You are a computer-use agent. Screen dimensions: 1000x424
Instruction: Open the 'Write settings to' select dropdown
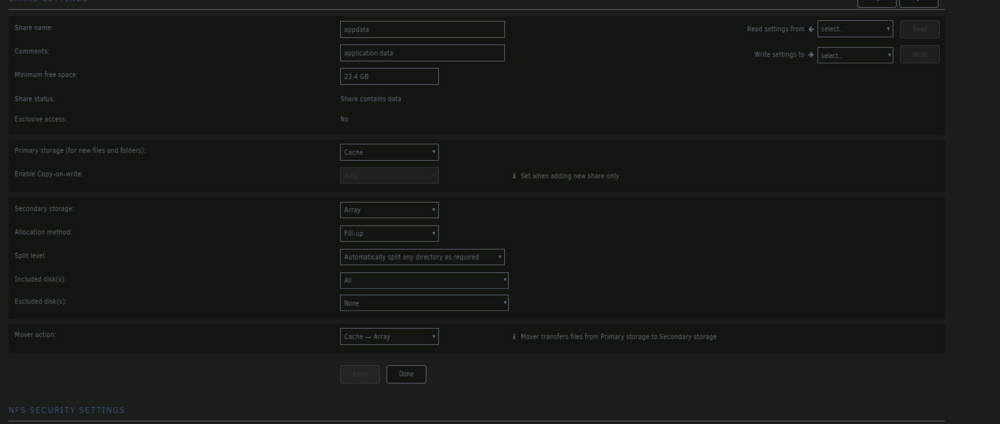tap(855, 55)
